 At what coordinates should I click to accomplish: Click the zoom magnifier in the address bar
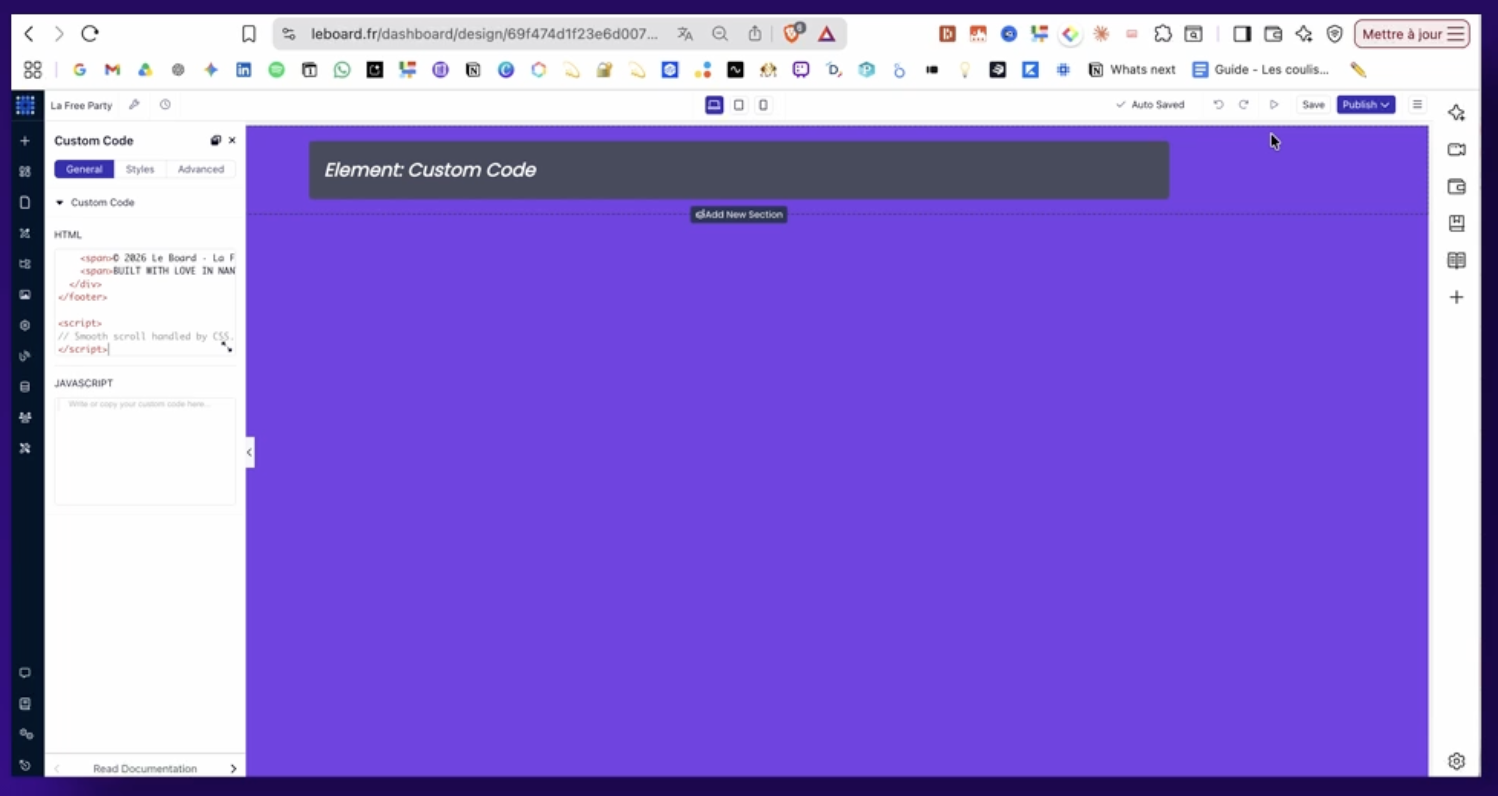pos(720,34)
